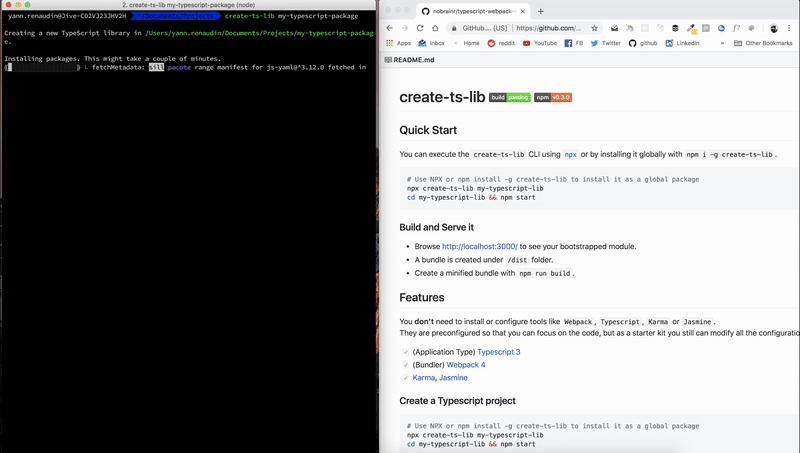Open a new browser tab

541,11
